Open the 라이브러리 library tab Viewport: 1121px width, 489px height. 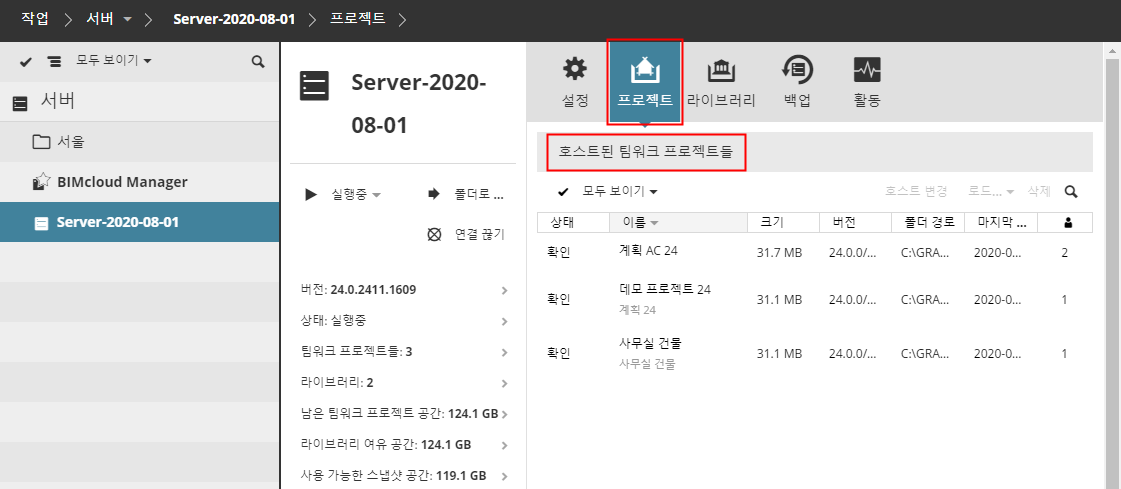coord(721,83)
